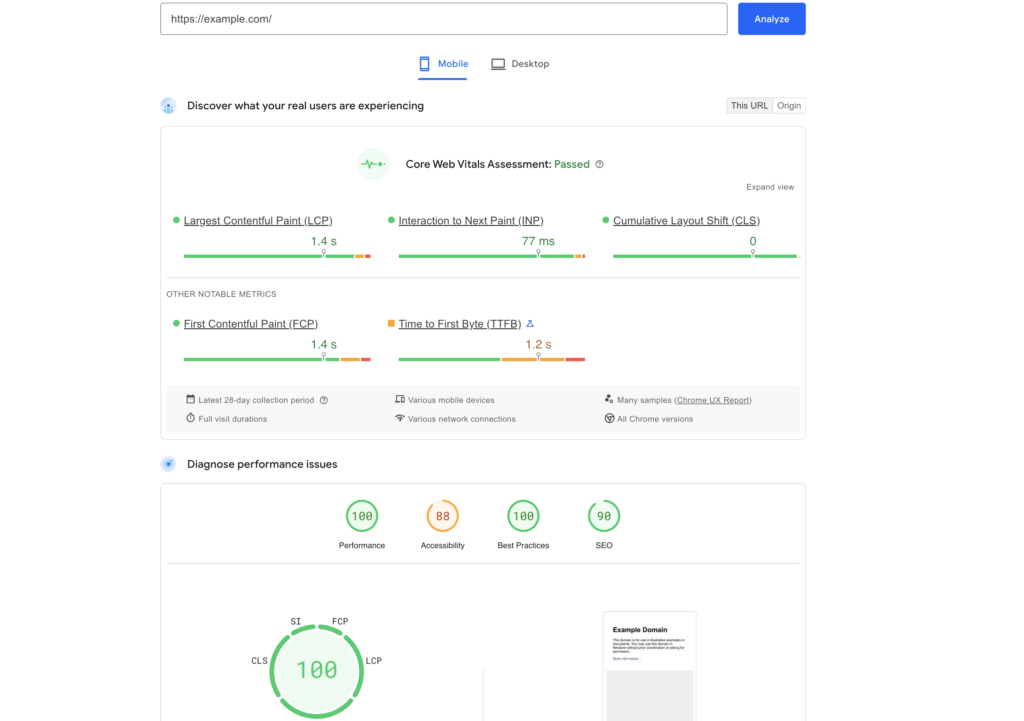Click the CLS distribution bar
The height and width of the screenshot is (721, 1024).
pos(706,256)
